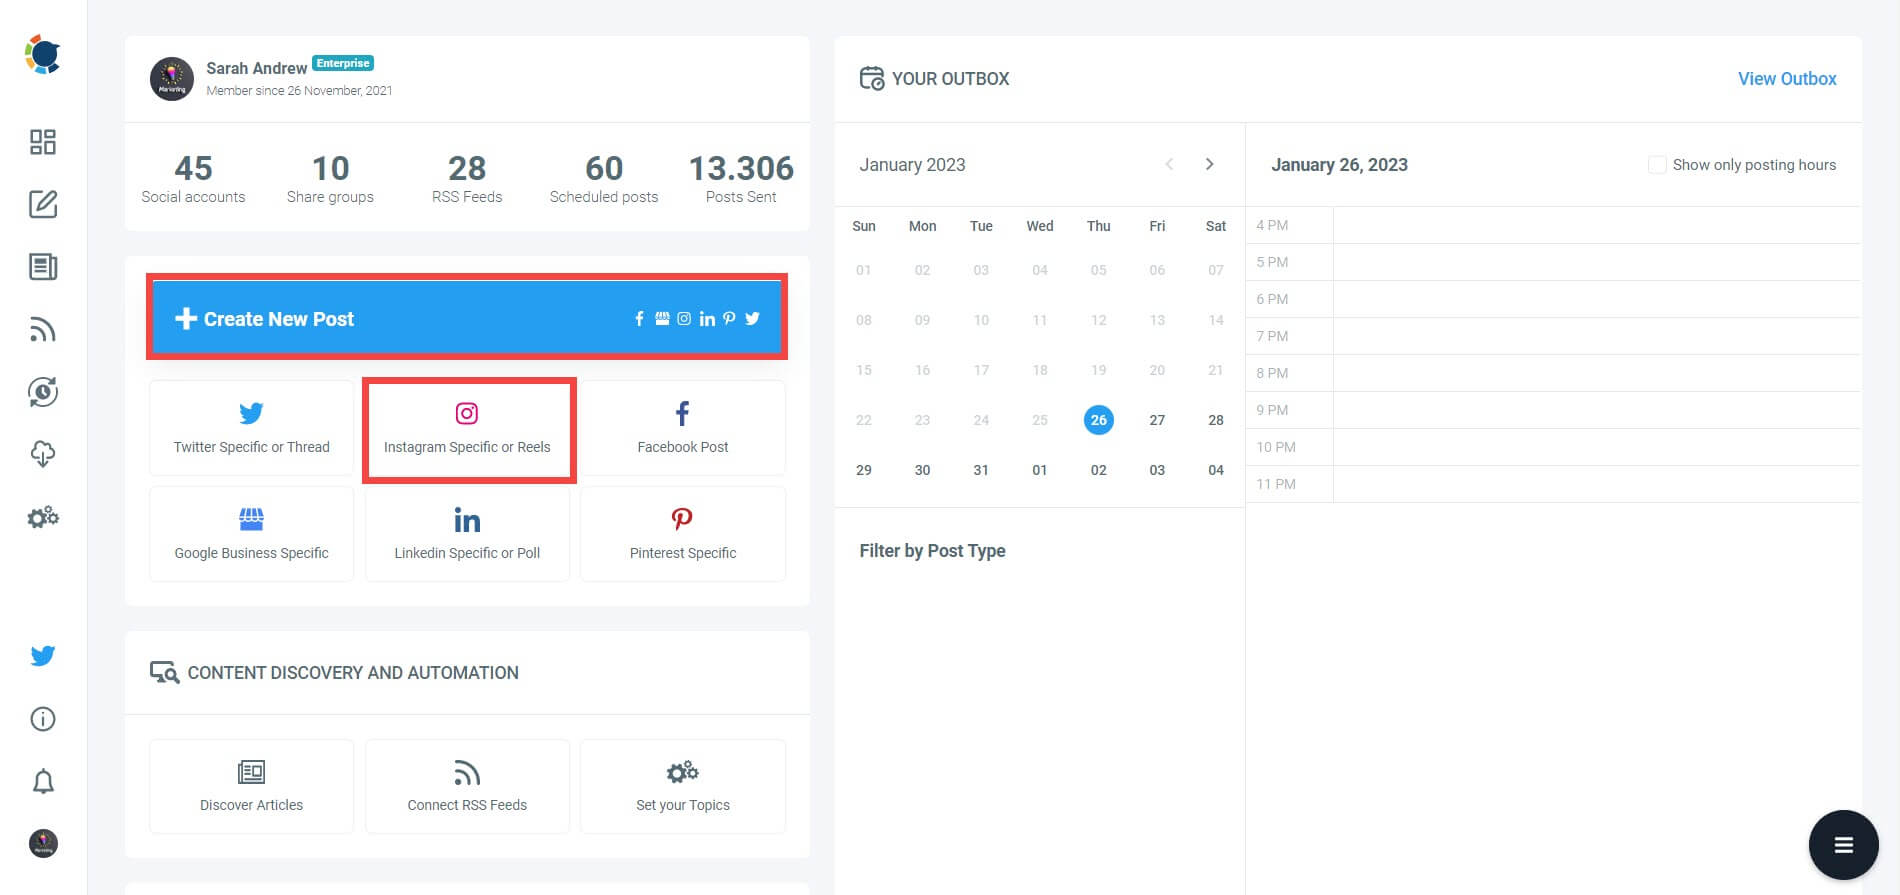Viewport: 1900px width, 895px height.
Task: Click the Instagram icon in Create New Post bar
Action: pos(684,318)
